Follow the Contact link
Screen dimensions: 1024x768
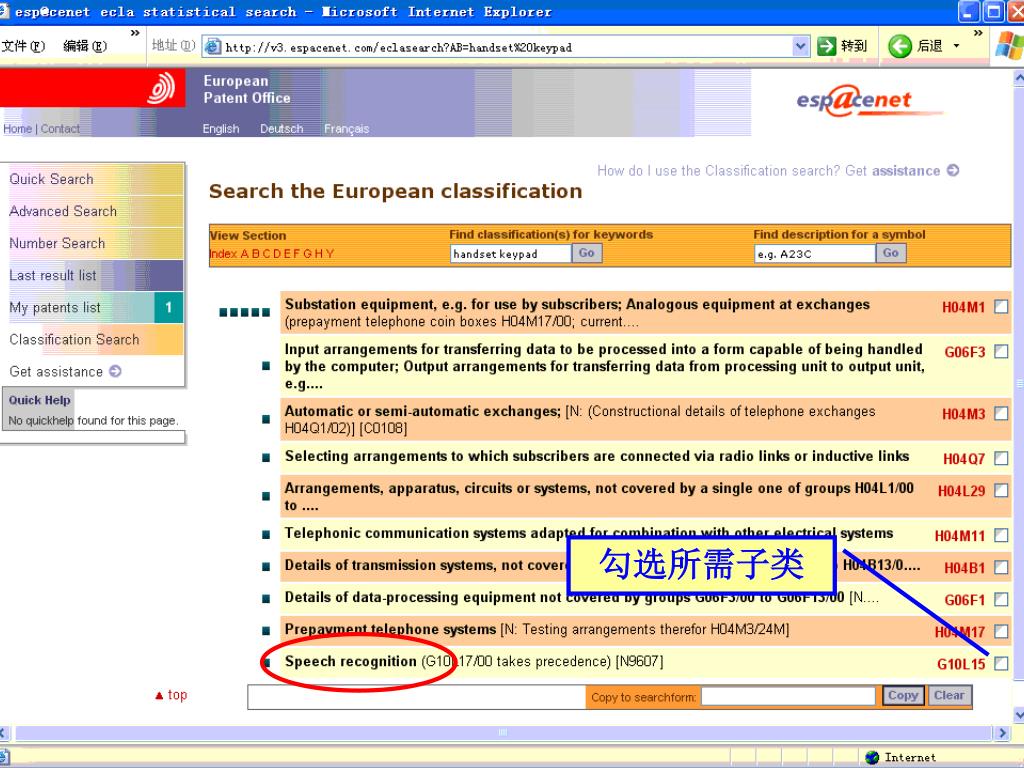pyautogui.click(x=60, y=129)
